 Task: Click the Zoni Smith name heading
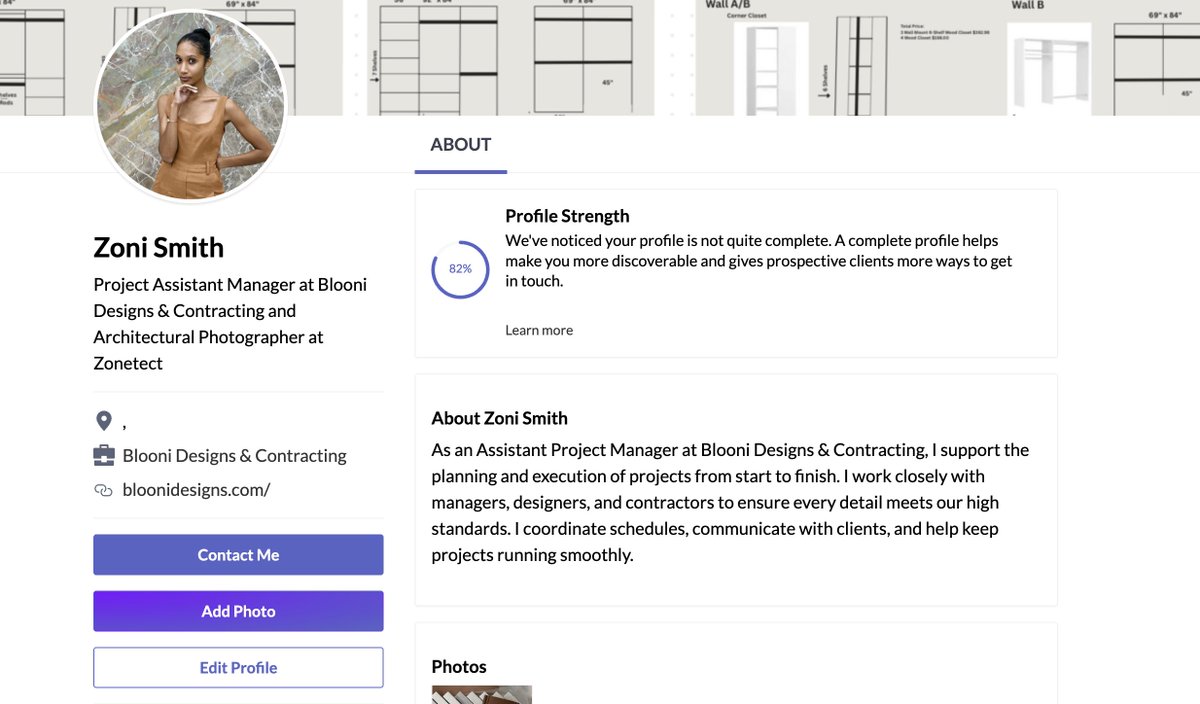tap(158, 248)
